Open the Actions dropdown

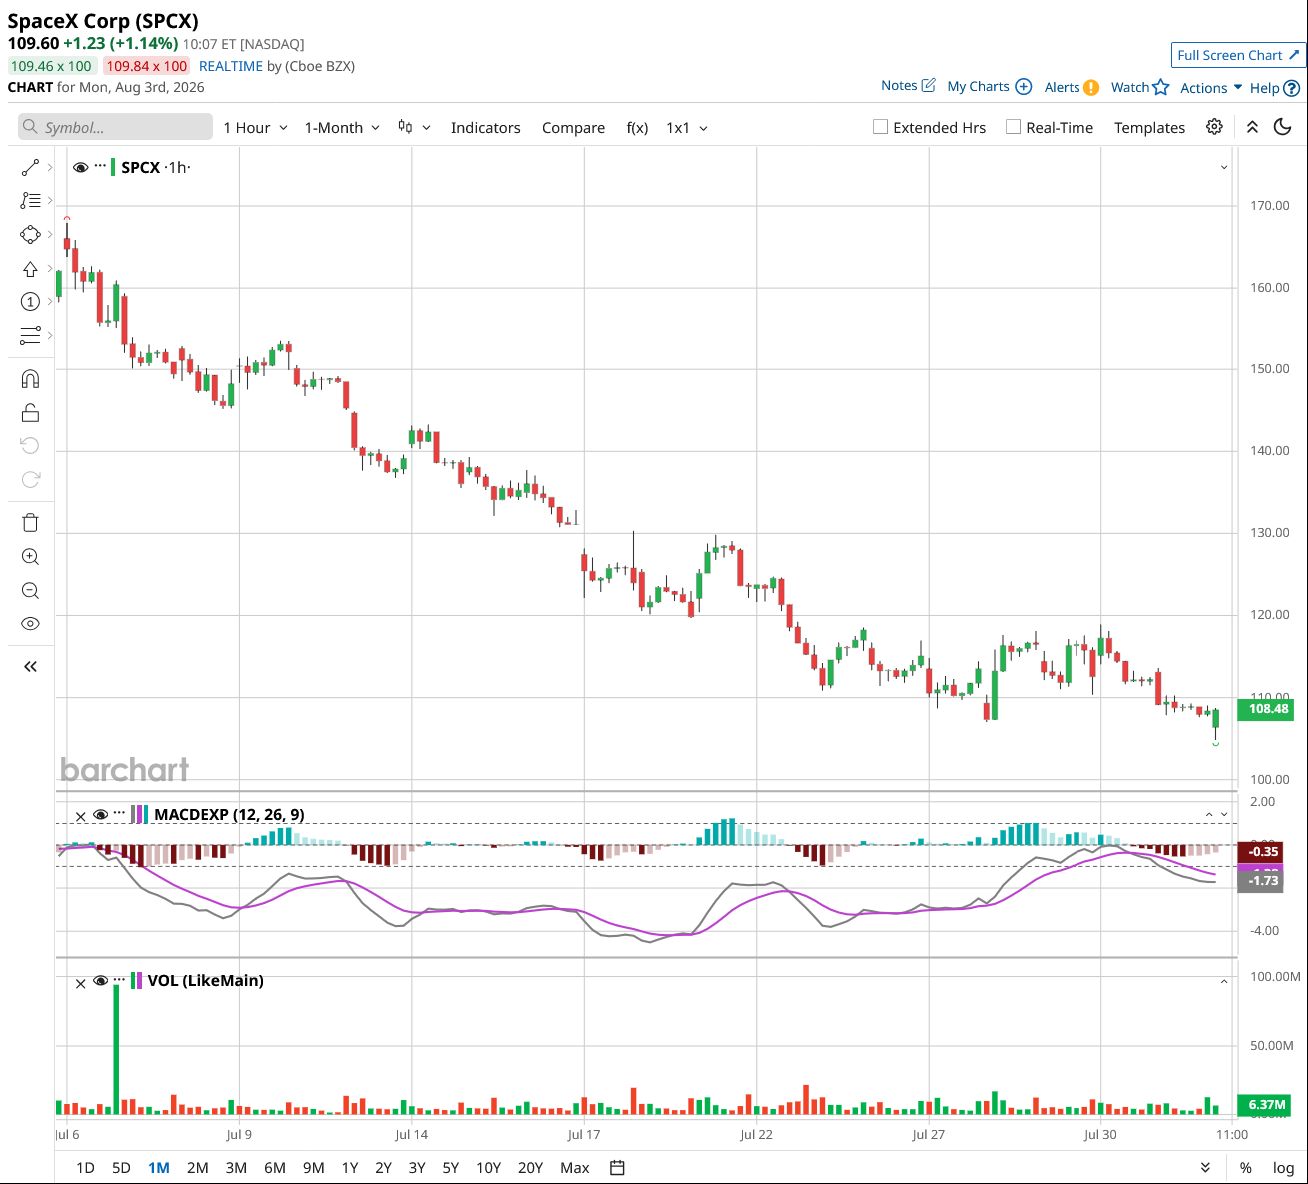pyautogui.click(x=1211, y=88)
